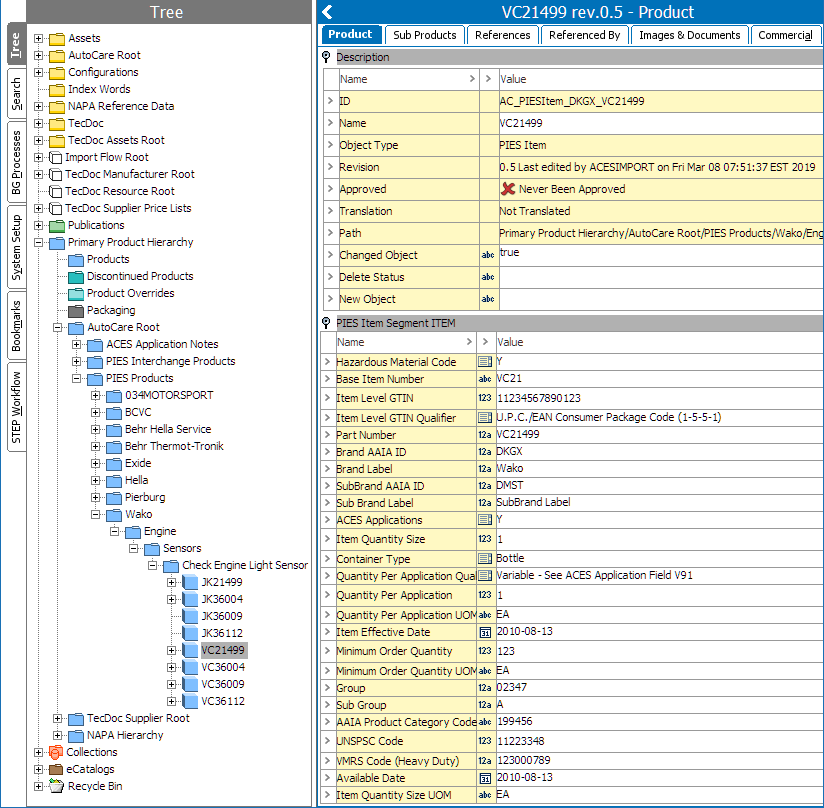Collapse the Wako tree node

click(x=97, y=515)
